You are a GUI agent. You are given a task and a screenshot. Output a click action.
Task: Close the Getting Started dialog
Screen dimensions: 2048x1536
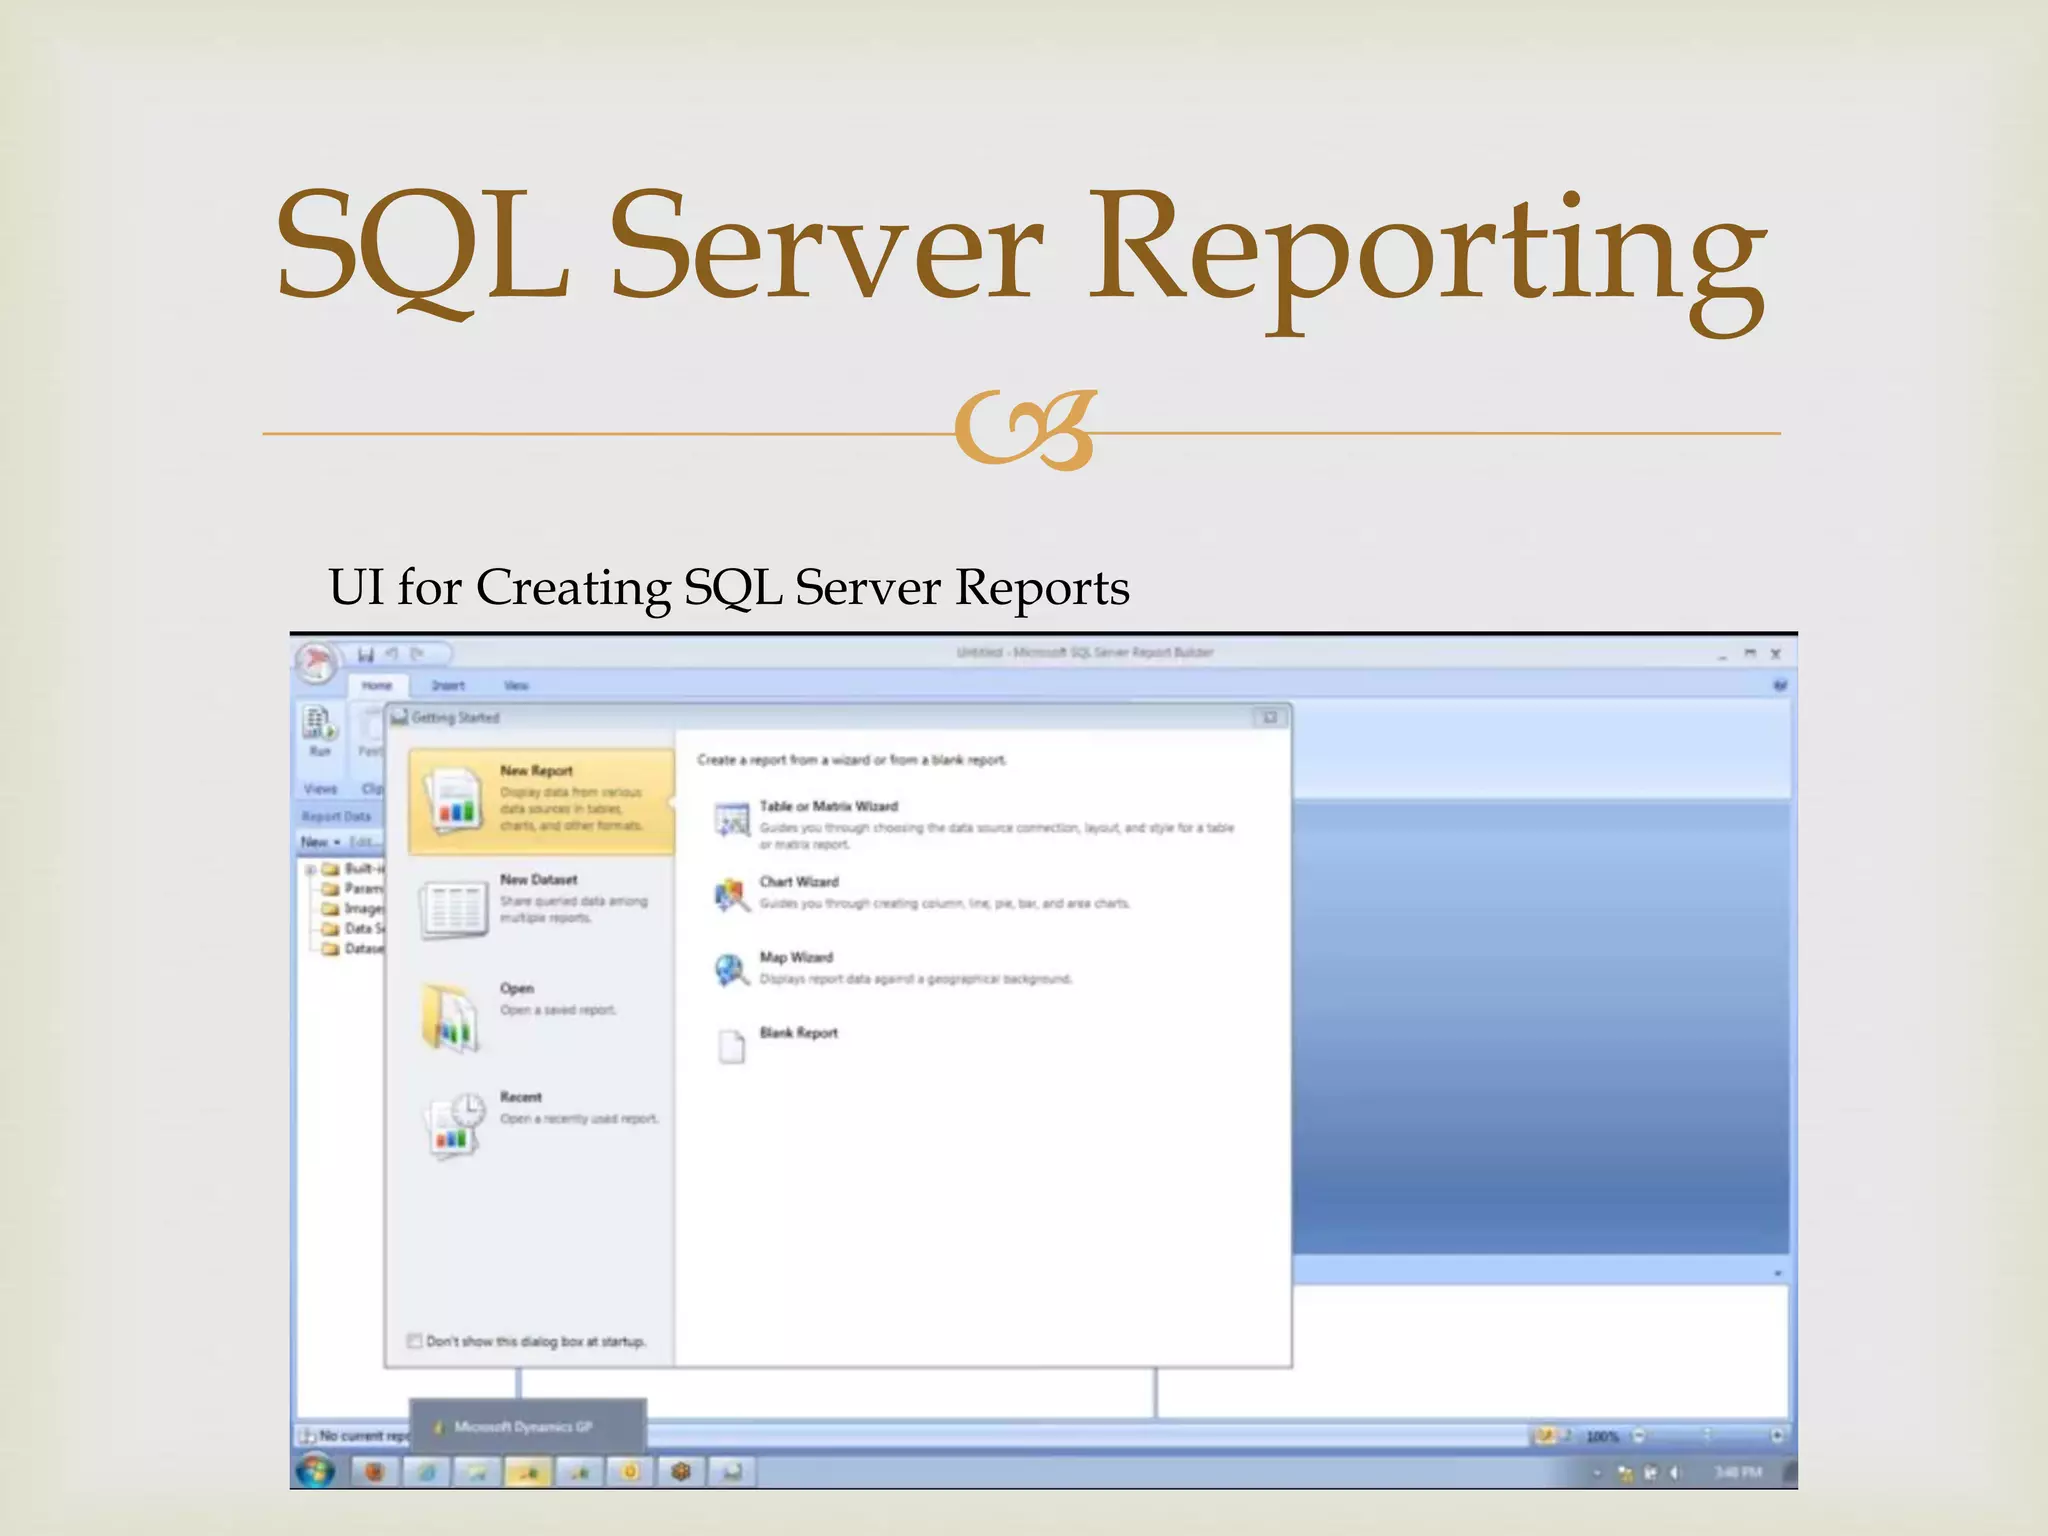pyautogui.click(x=1270, y=717)
